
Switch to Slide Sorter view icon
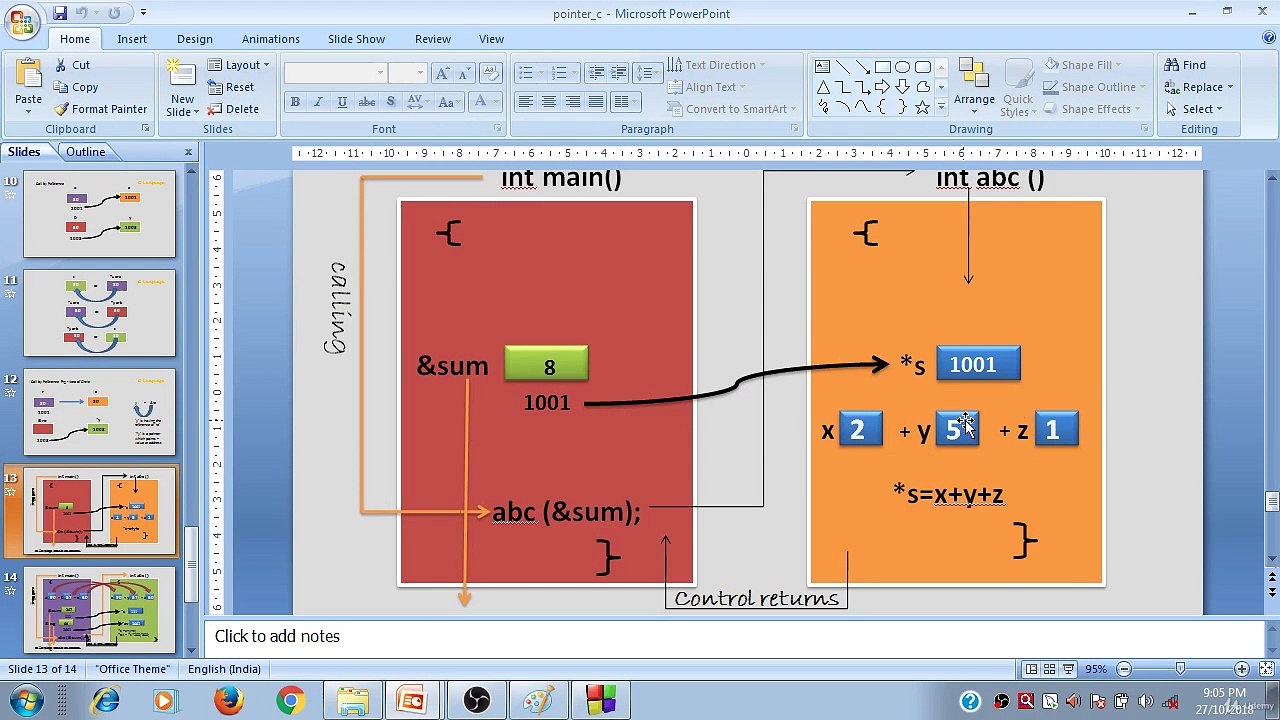[x=1049, y=669]
